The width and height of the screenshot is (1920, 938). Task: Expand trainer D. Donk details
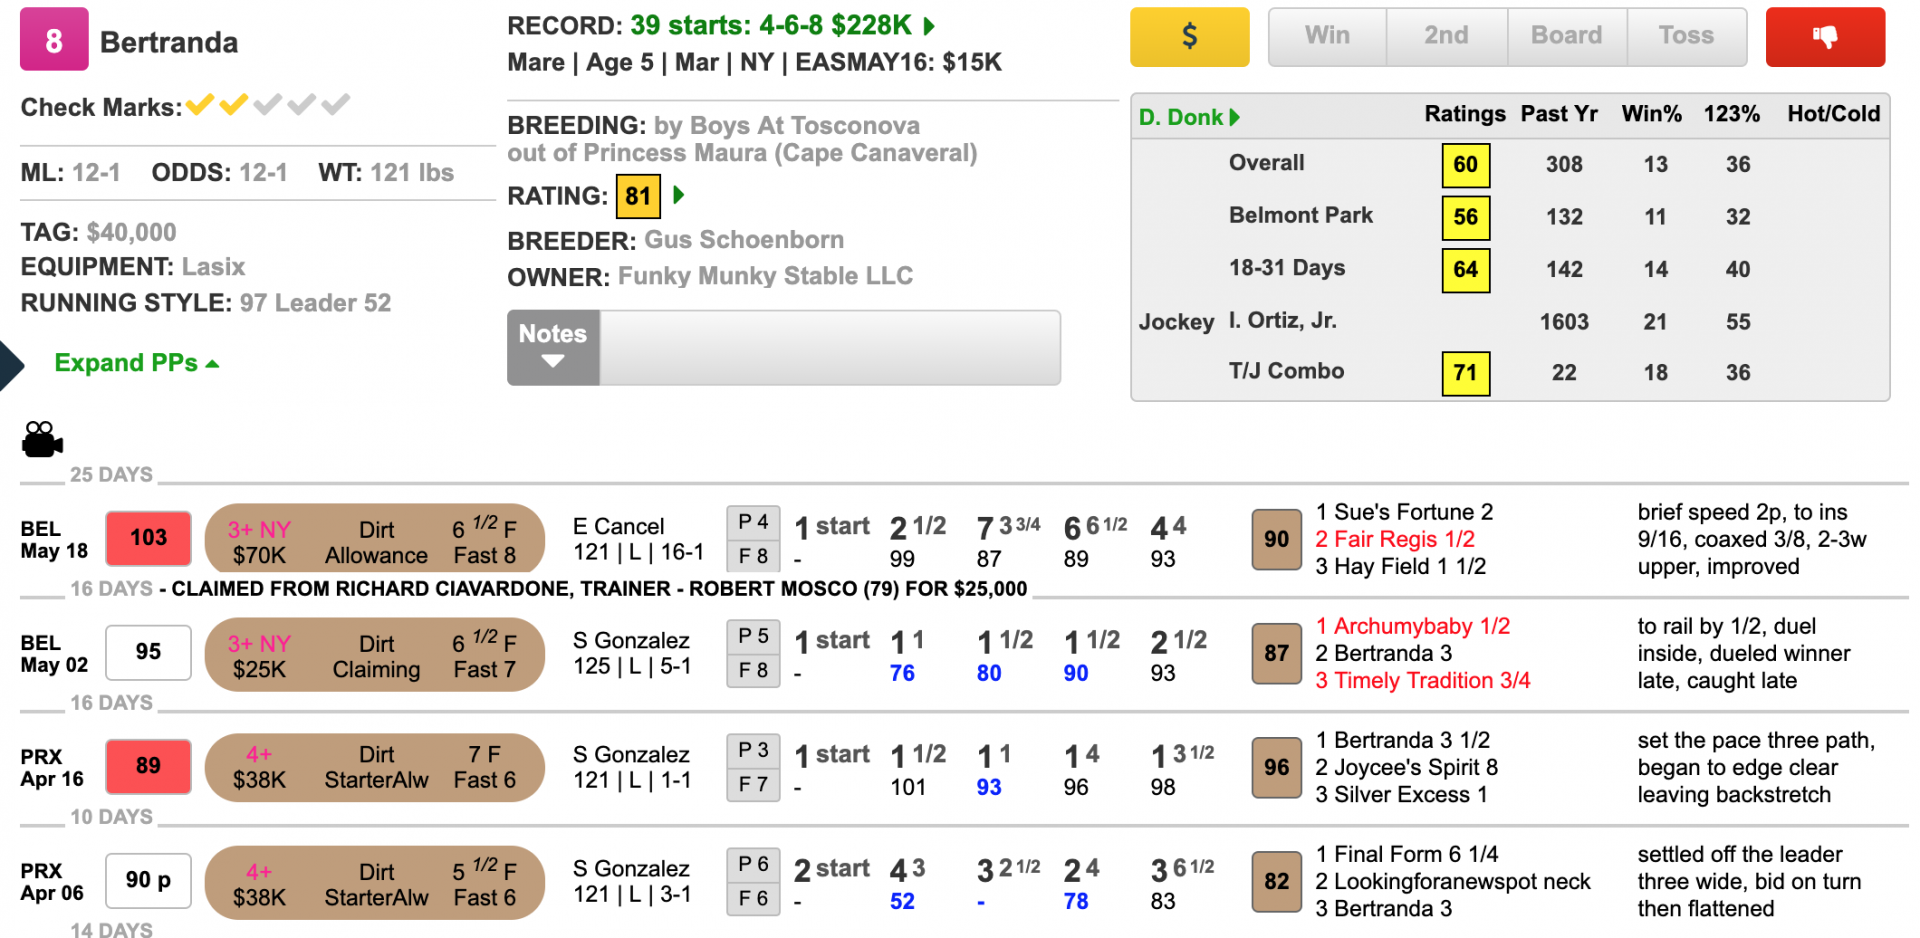tap(1189, 117)
